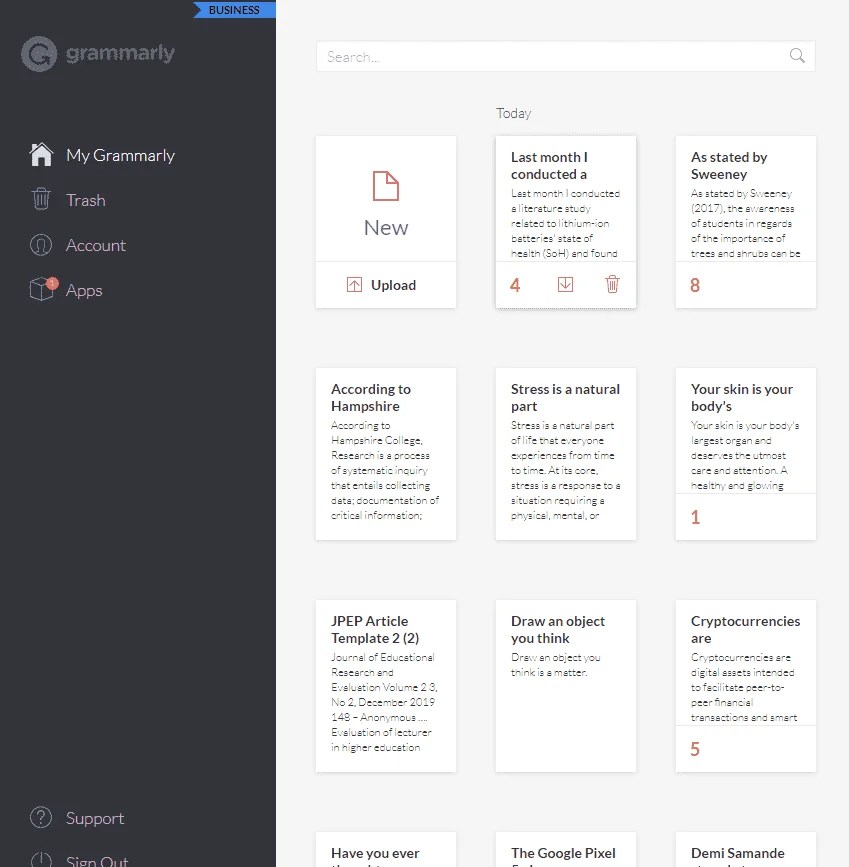Select Sign Out in sidebar
Image resolution: width=849 pixels, height=867 pixels.
(x=97, y=860)
